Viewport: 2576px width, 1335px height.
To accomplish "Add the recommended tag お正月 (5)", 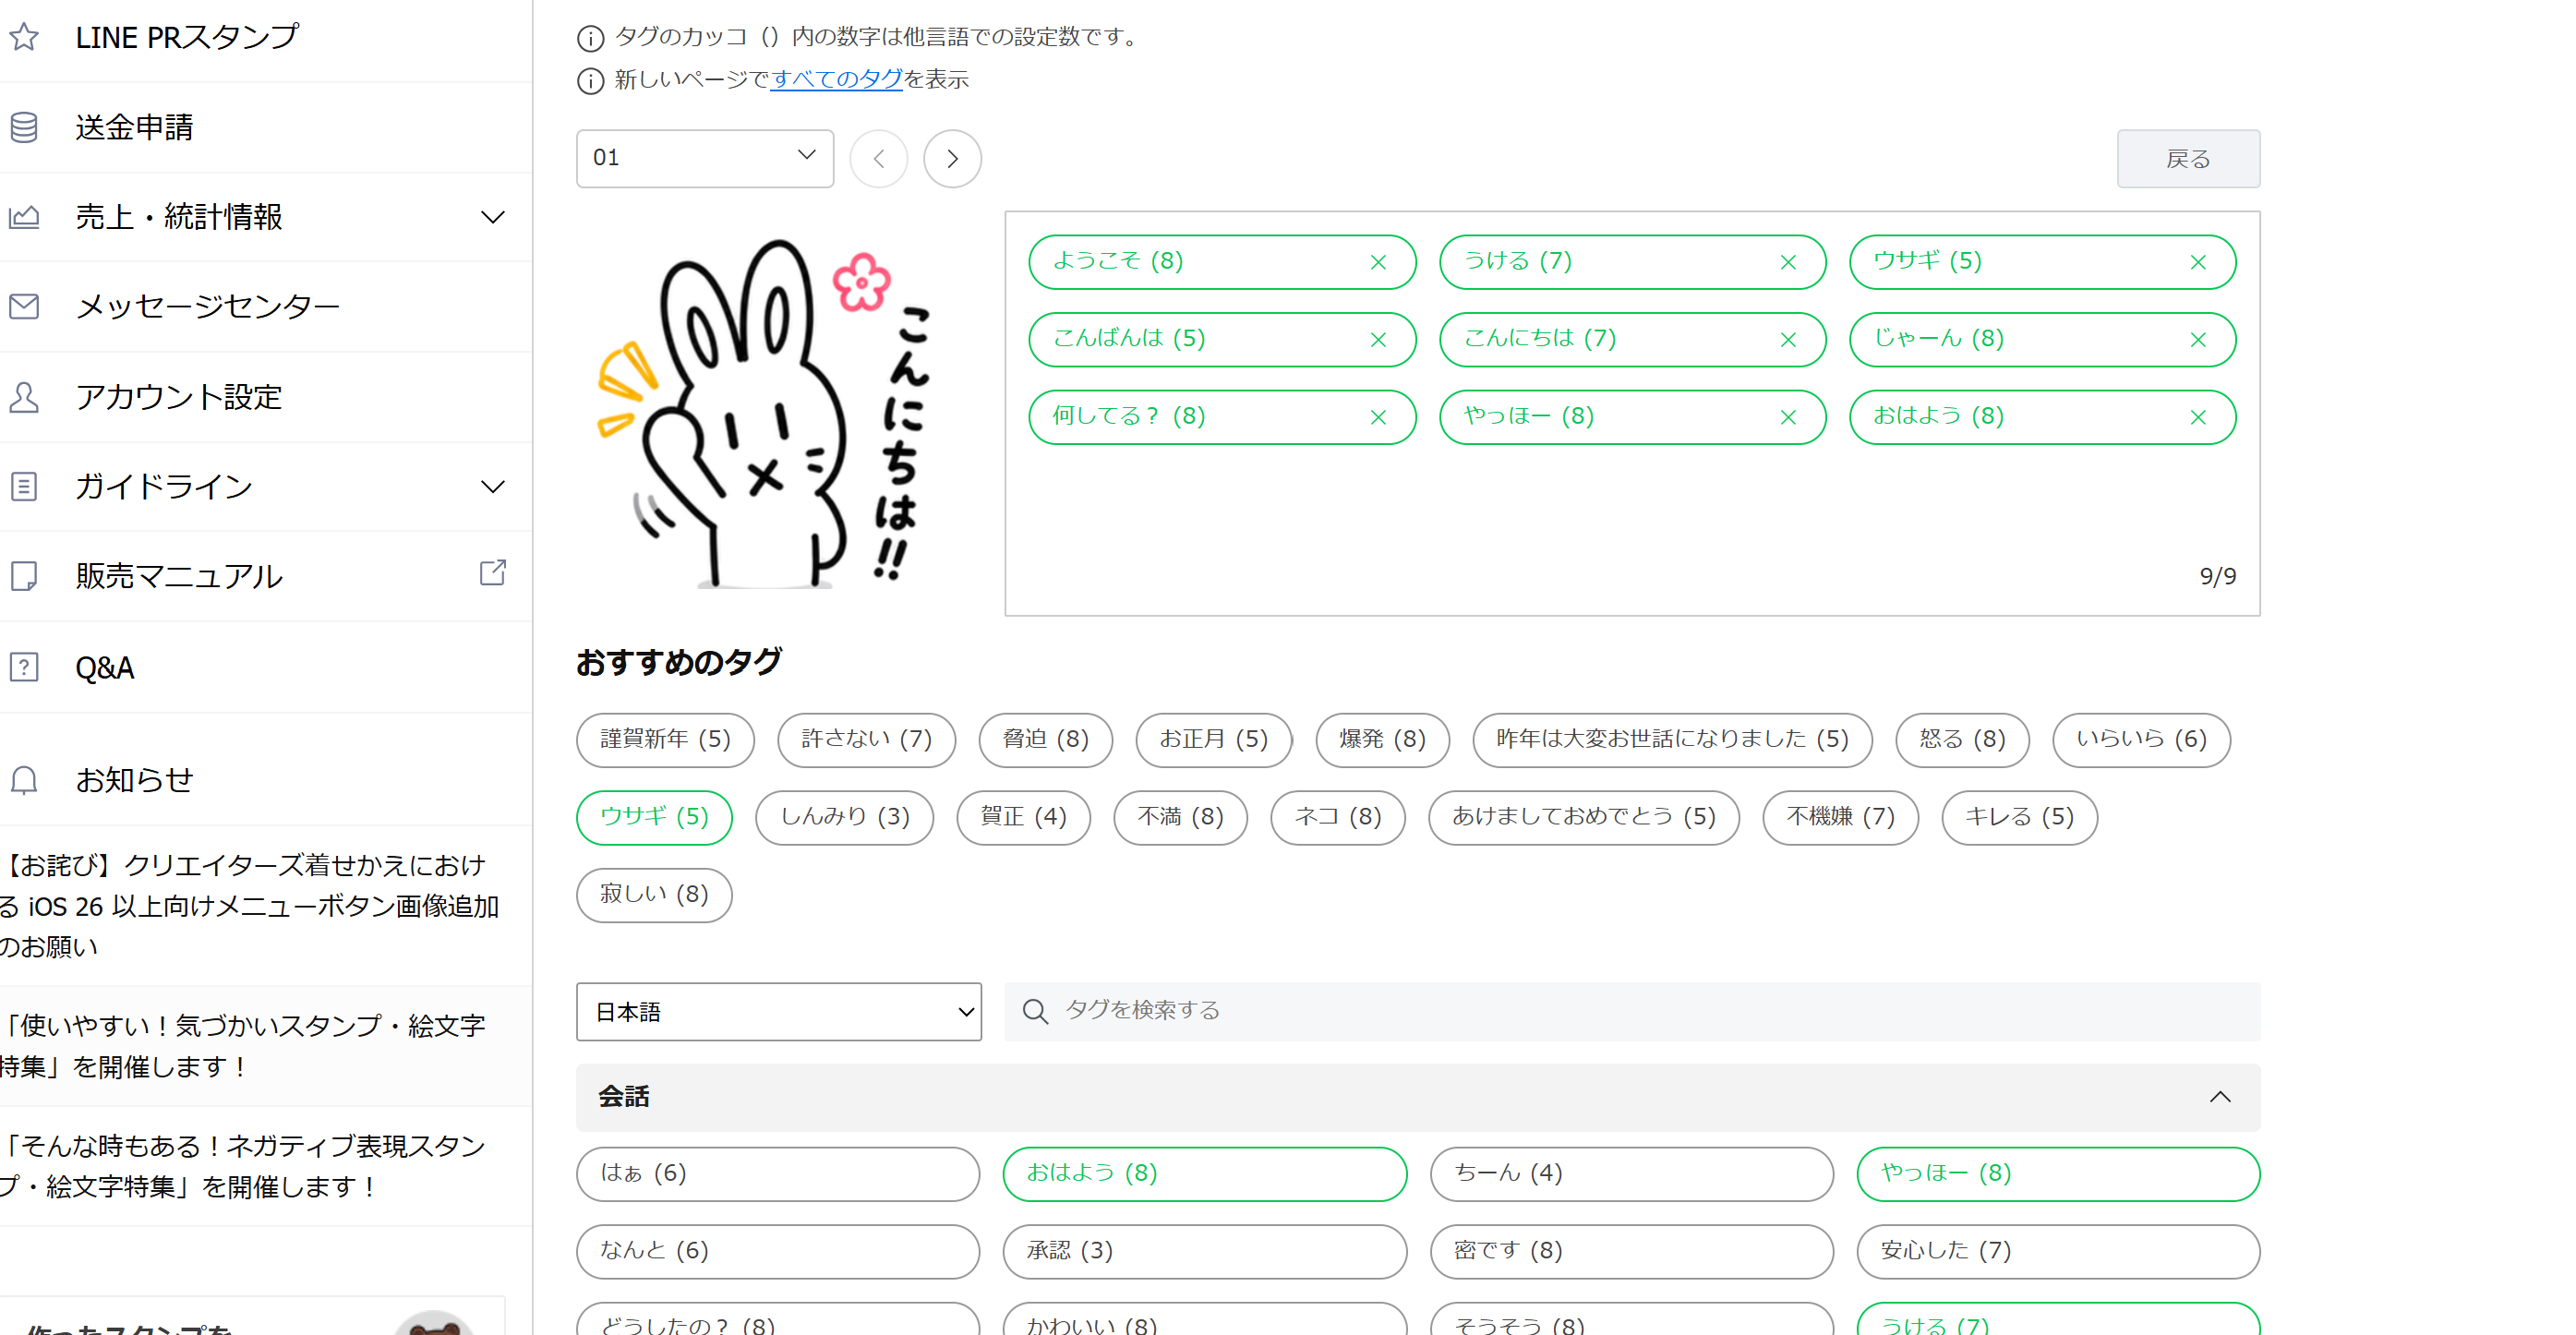I will click(1213, 740).
